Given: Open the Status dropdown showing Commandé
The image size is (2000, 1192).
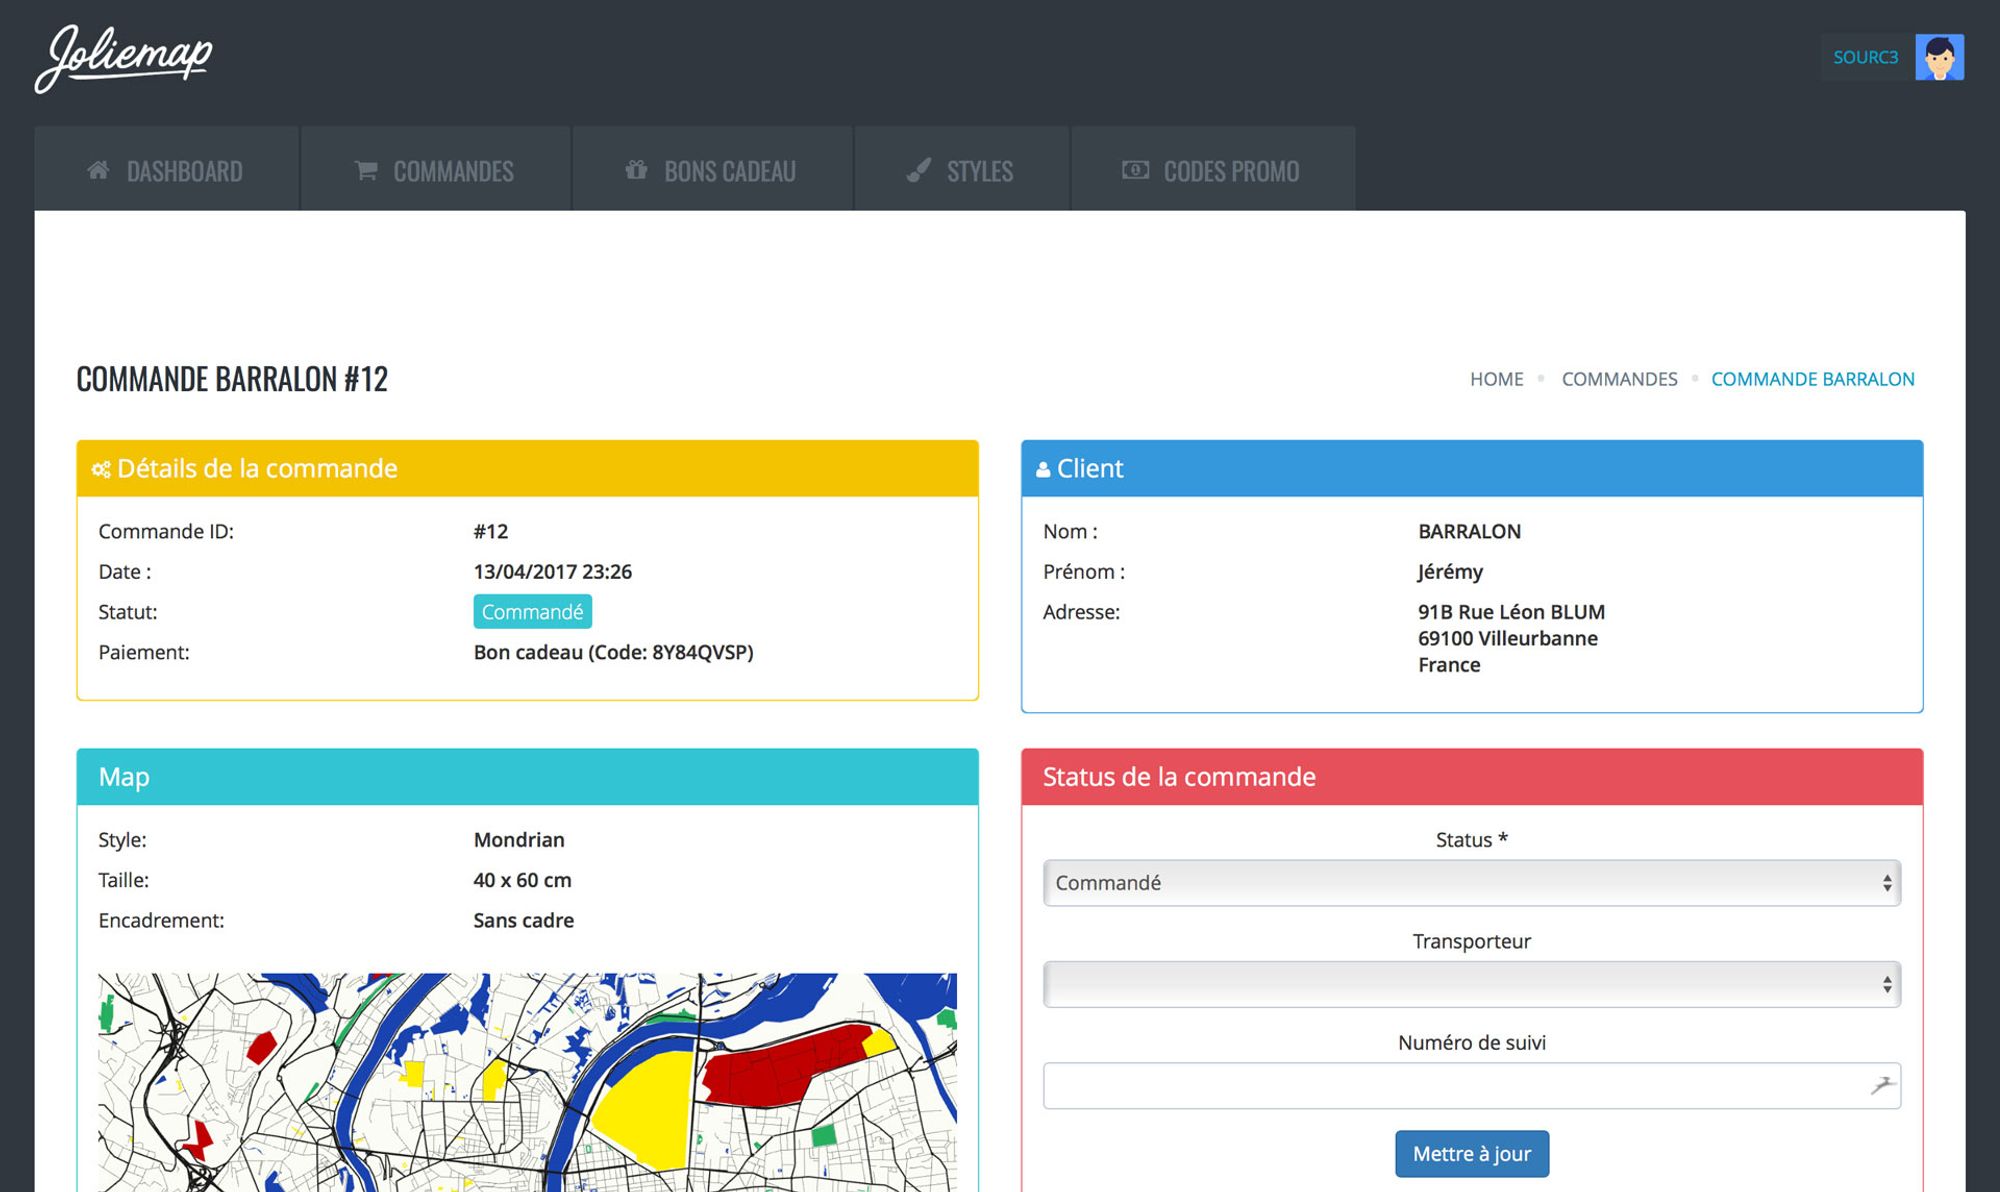Looking at the screenshot, I should pyautogui.click(x=1471, y=883).
